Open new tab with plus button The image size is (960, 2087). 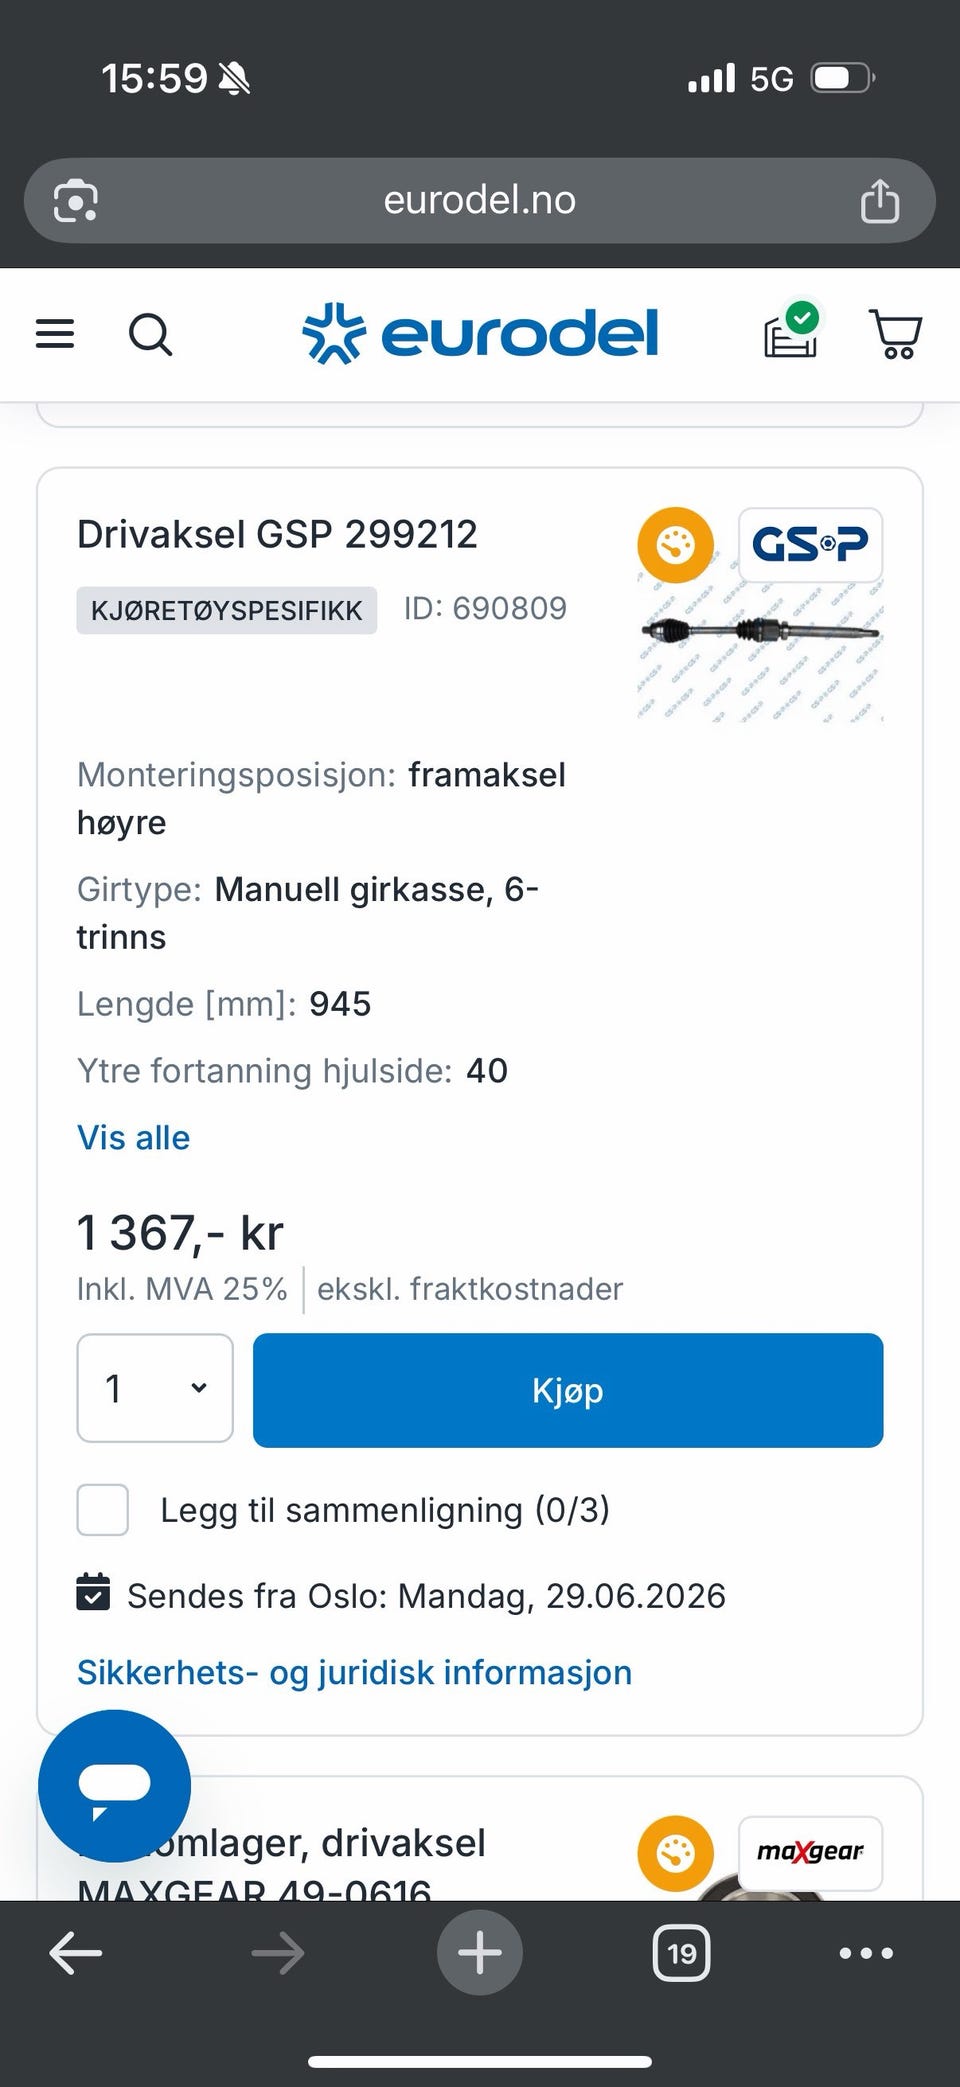480,1953
